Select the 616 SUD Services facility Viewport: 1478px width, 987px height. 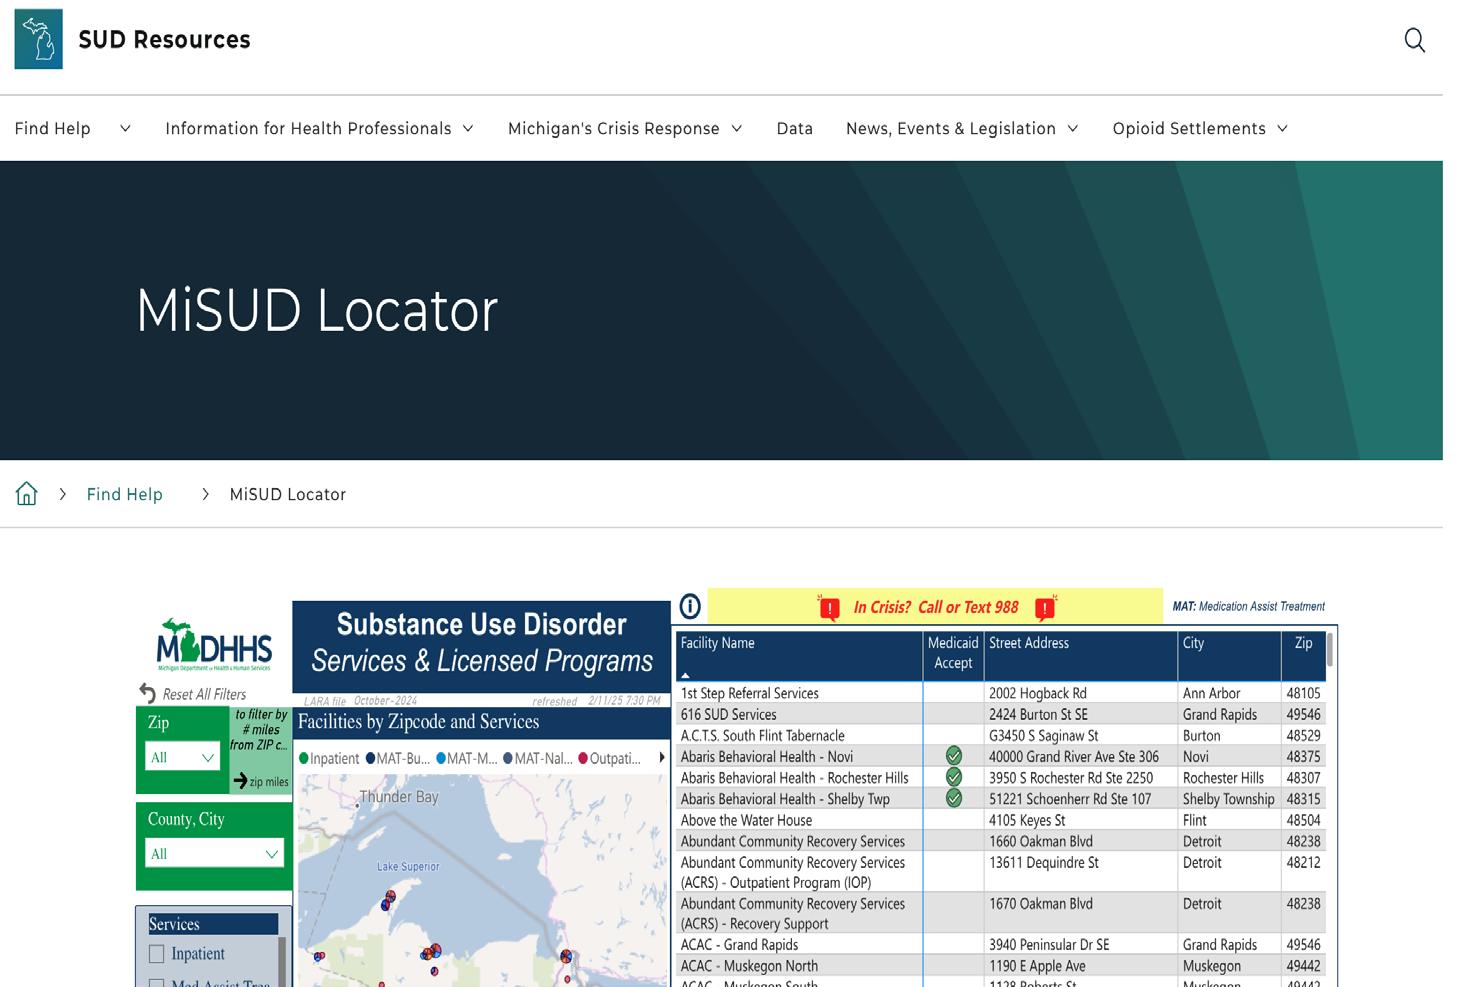pos(728,714)
